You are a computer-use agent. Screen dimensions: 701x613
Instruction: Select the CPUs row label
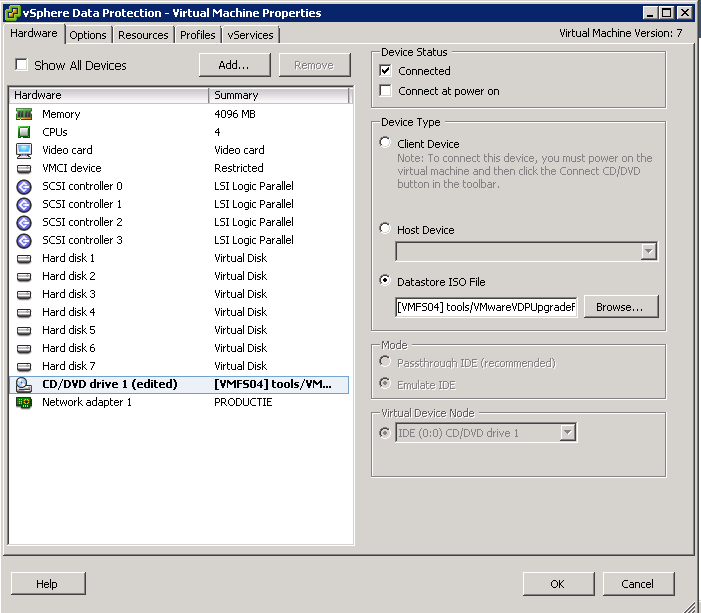pyautogui.click(x=55, y=132)
